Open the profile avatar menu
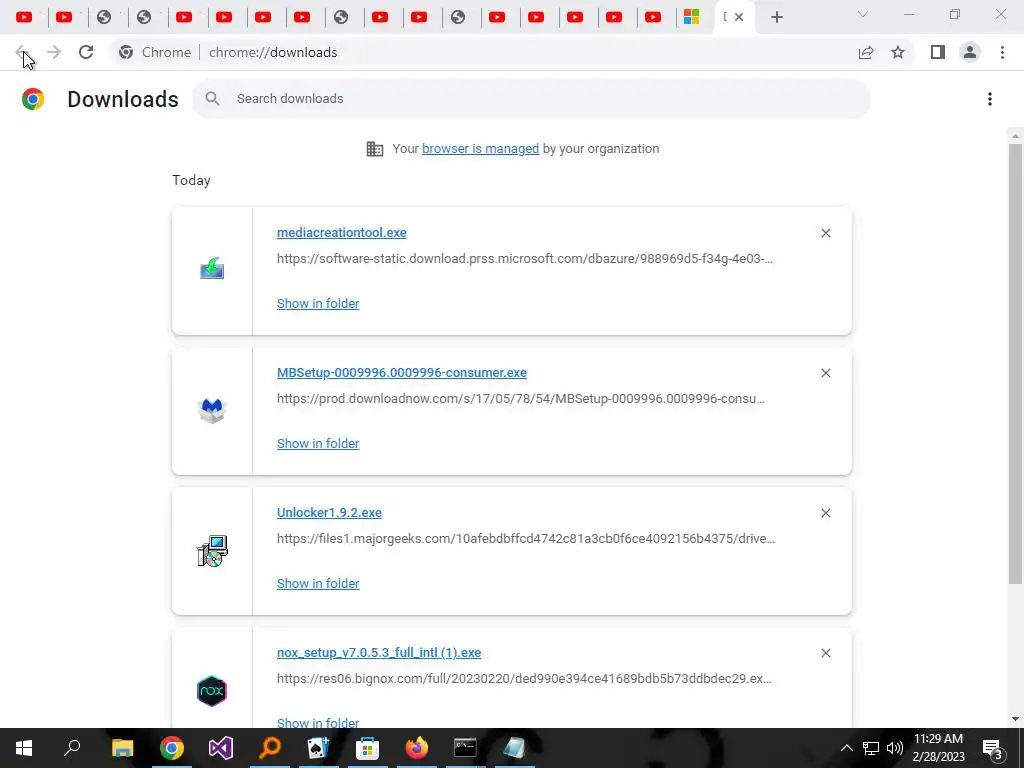The width and height of the screenshot is (1024, 768). (970, 52)
